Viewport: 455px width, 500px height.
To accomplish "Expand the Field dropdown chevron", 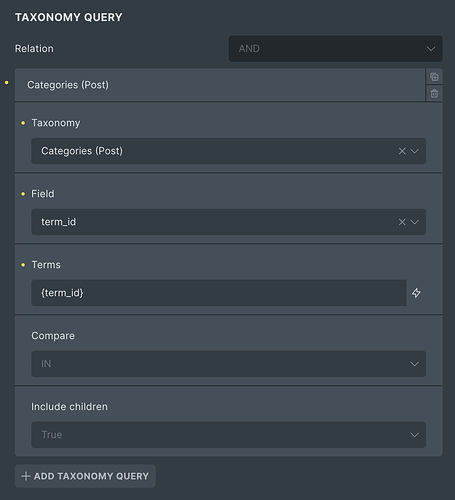I will tap(414, 222).
